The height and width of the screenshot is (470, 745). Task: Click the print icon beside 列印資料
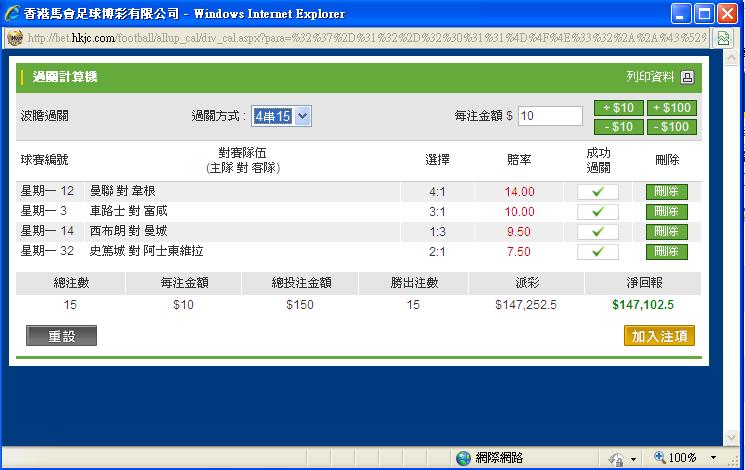tap(687, 77)
